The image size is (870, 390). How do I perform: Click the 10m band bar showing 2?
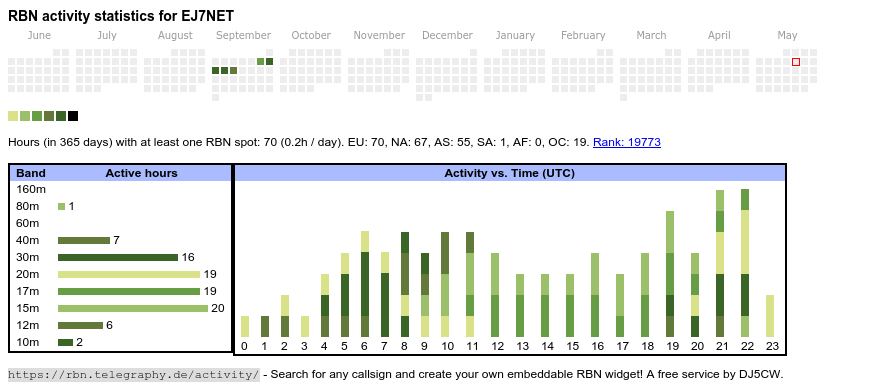(65, 342)
